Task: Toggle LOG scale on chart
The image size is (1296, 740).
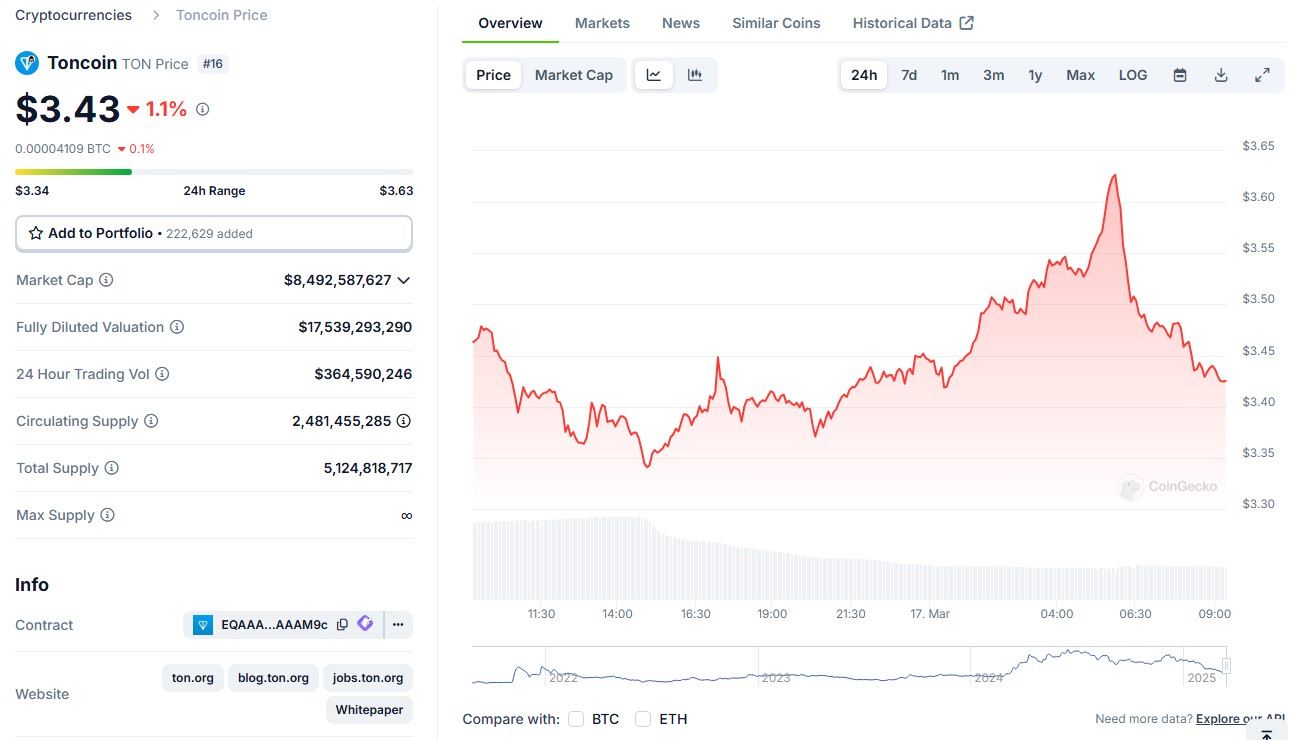Action: (x=1133, y=75)
